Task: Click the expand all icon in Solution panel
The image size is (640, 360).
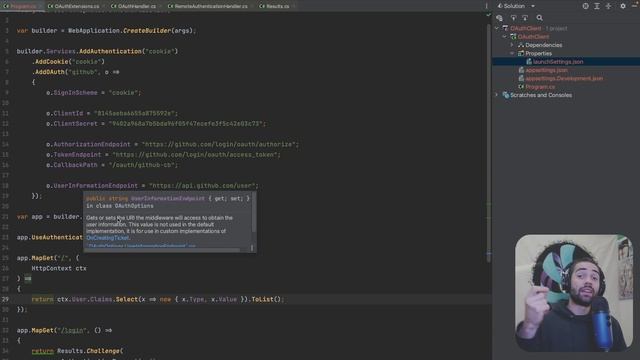Action: (597, 6)
